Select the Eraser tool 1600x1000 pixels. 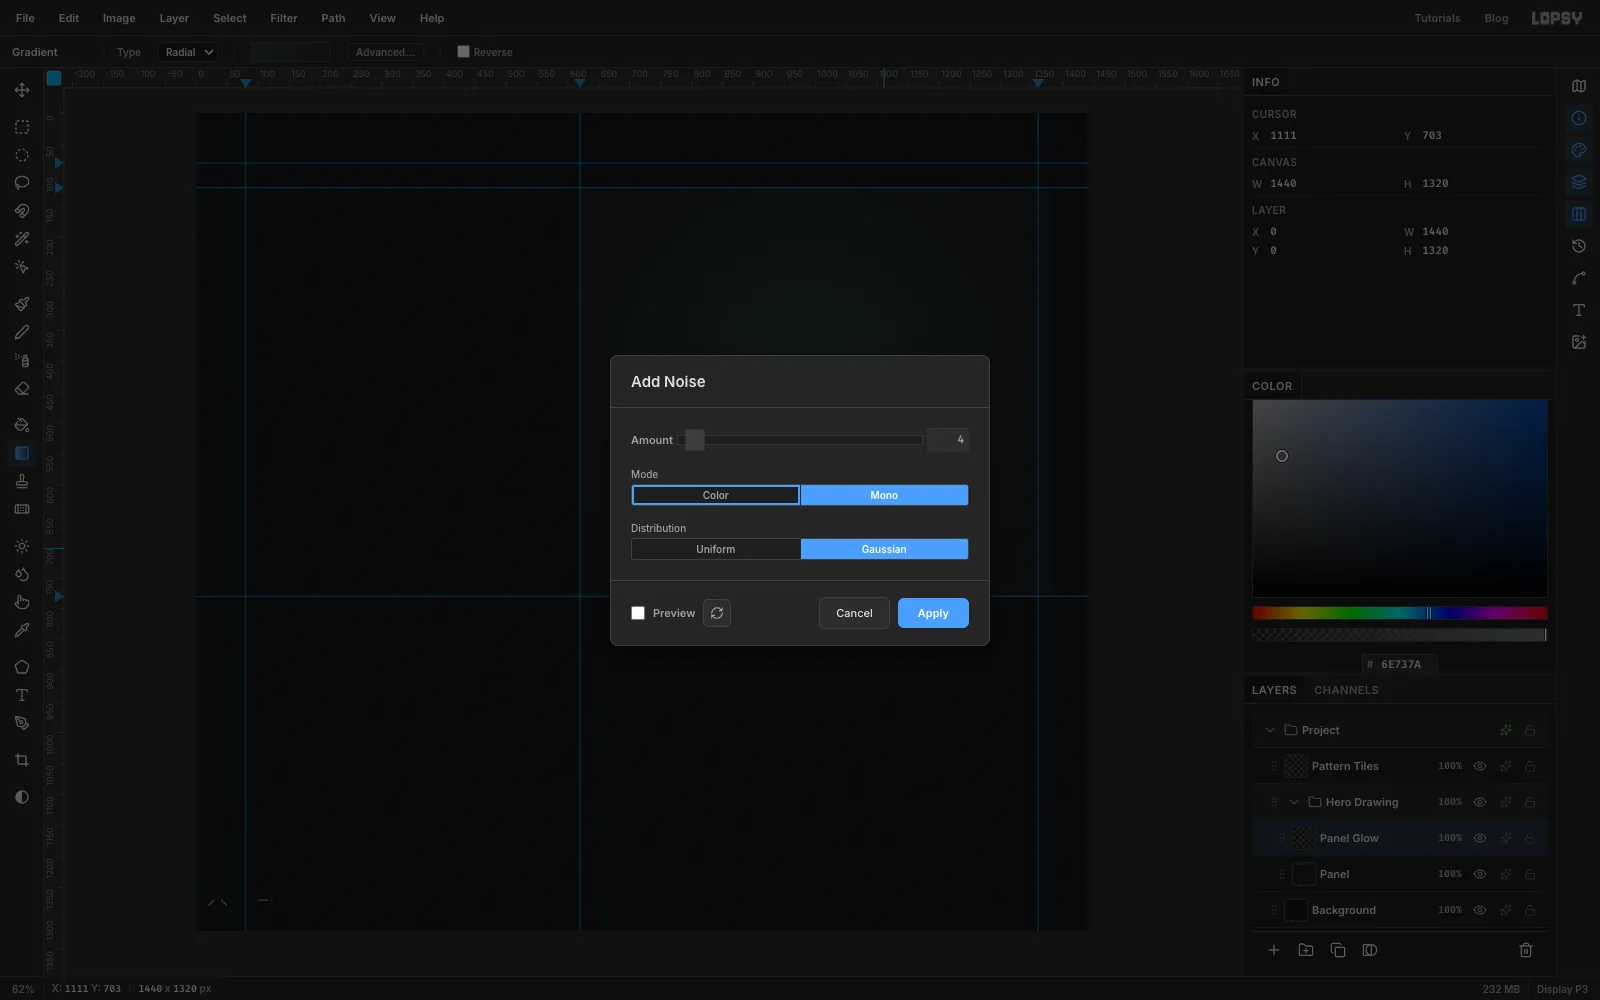click(21, 389)
